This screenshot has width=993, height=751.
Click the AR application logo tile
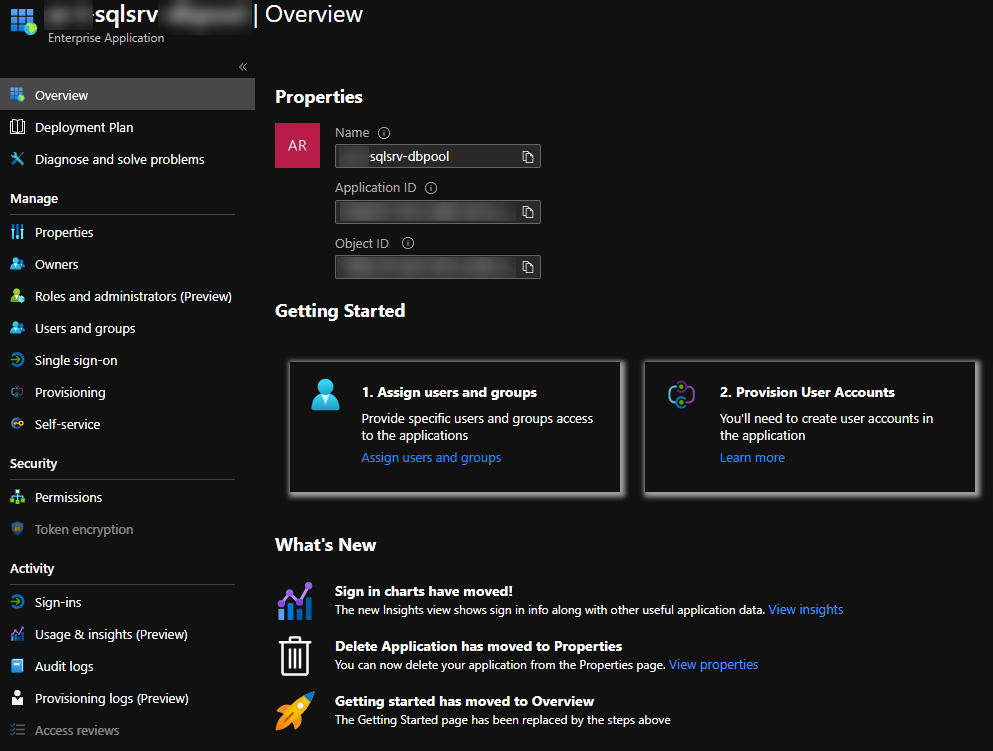[x=297, y=146]
